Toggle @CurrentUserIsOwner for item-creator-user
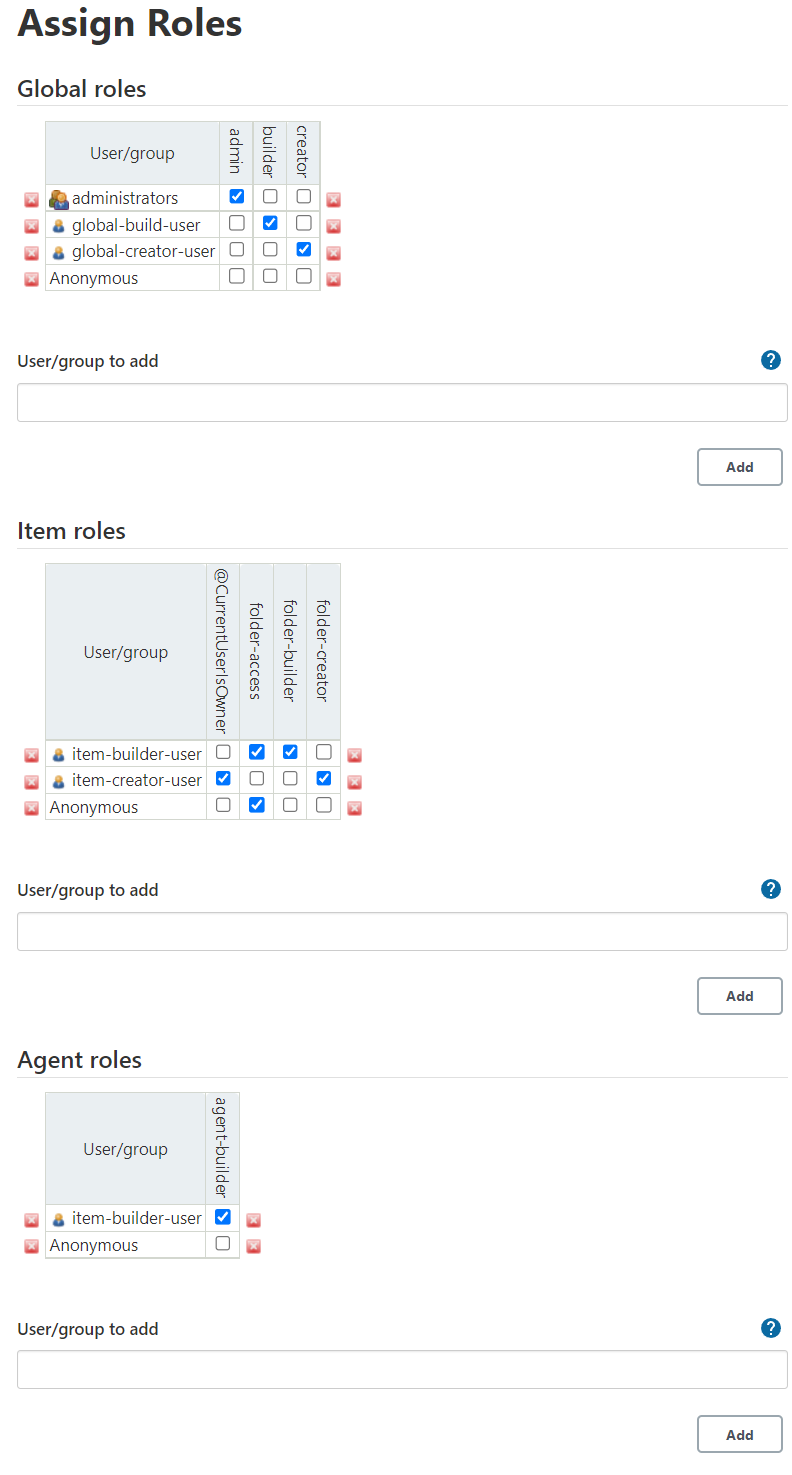The height and width of the screenshot is (1475, 792). pyautogui.click(x=223, y=778)
